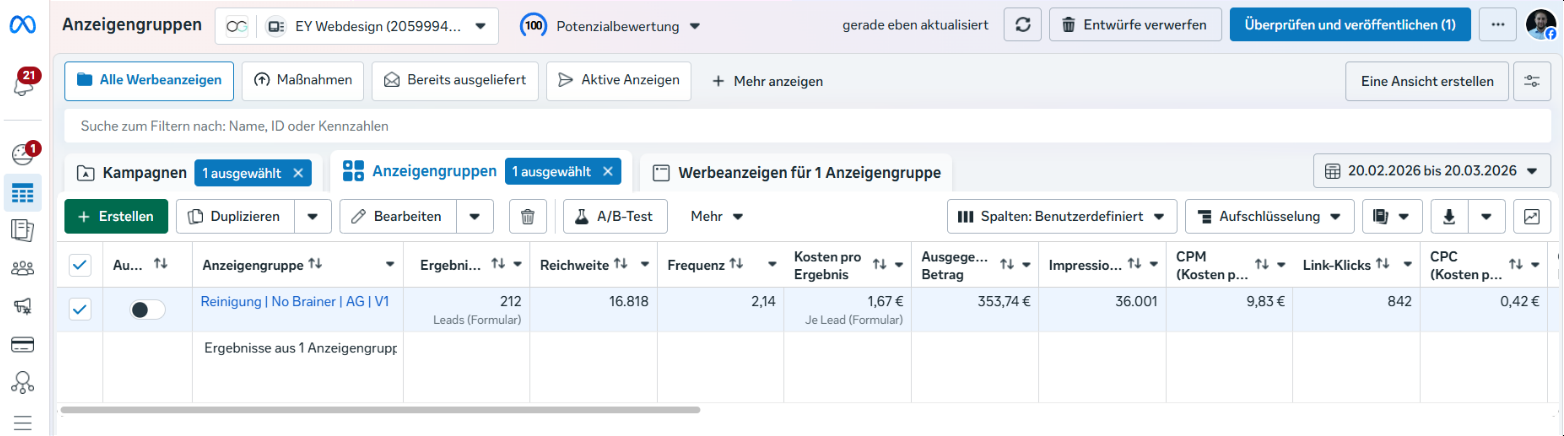Click Eine Ansicht erstellen button
Viewport: 1564px width, 436px height.
pyautogui.click(x=1427, y=82)
